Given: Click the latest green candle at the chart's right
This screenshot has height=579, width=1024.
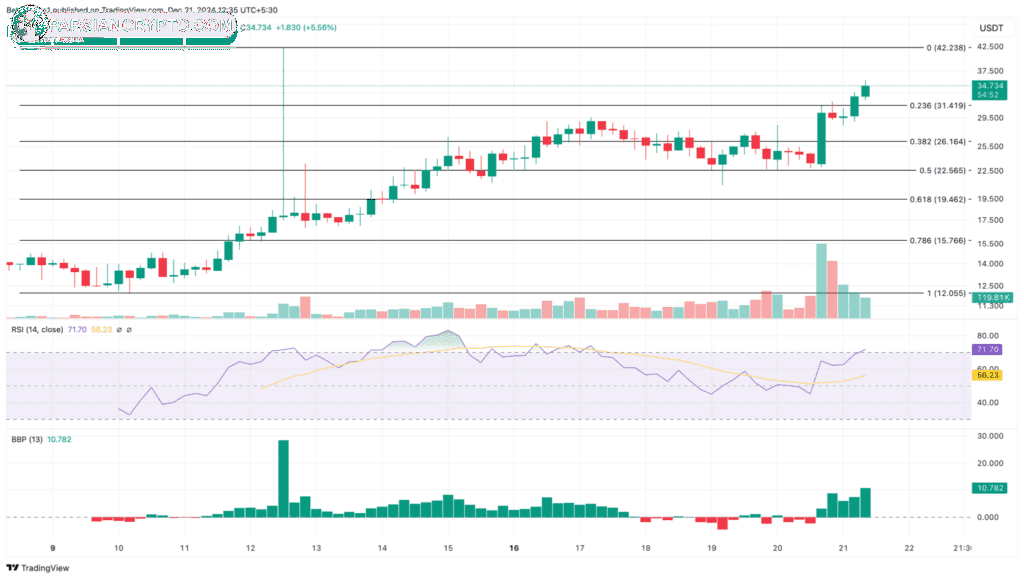Looking at the screenshot, I should click(865, 91).
